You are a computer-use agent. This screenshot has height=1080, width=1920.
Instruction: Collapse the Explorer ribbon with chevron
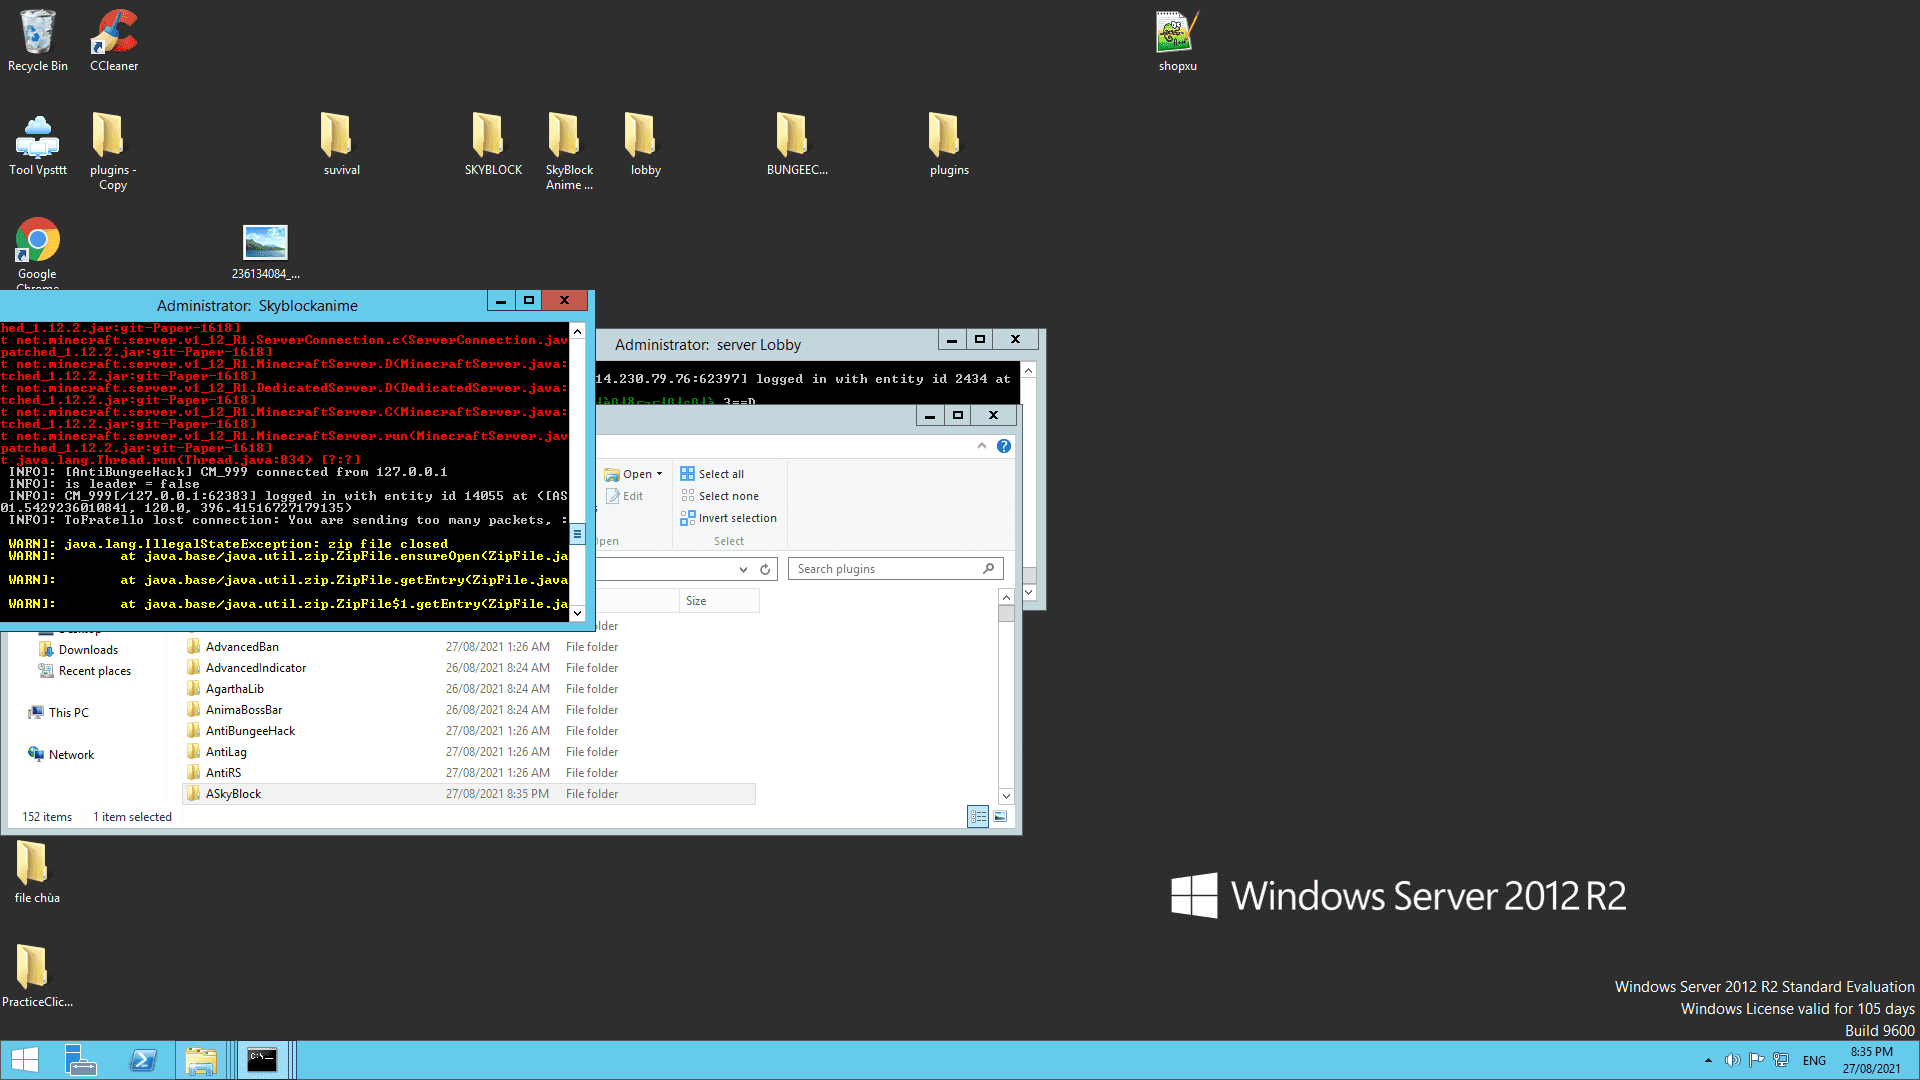click(982, 446)
